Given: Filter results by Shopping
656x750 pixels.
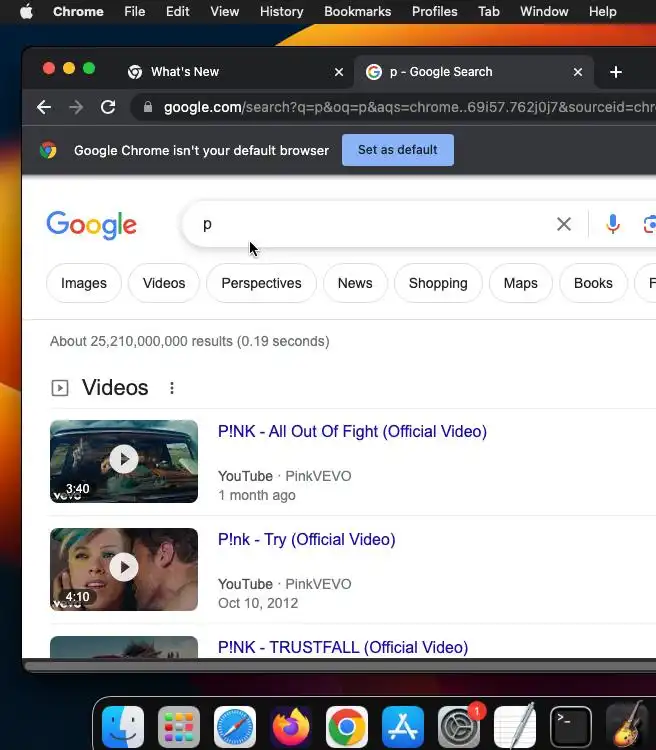Looking at the screenshot, I should coord(438,283).
